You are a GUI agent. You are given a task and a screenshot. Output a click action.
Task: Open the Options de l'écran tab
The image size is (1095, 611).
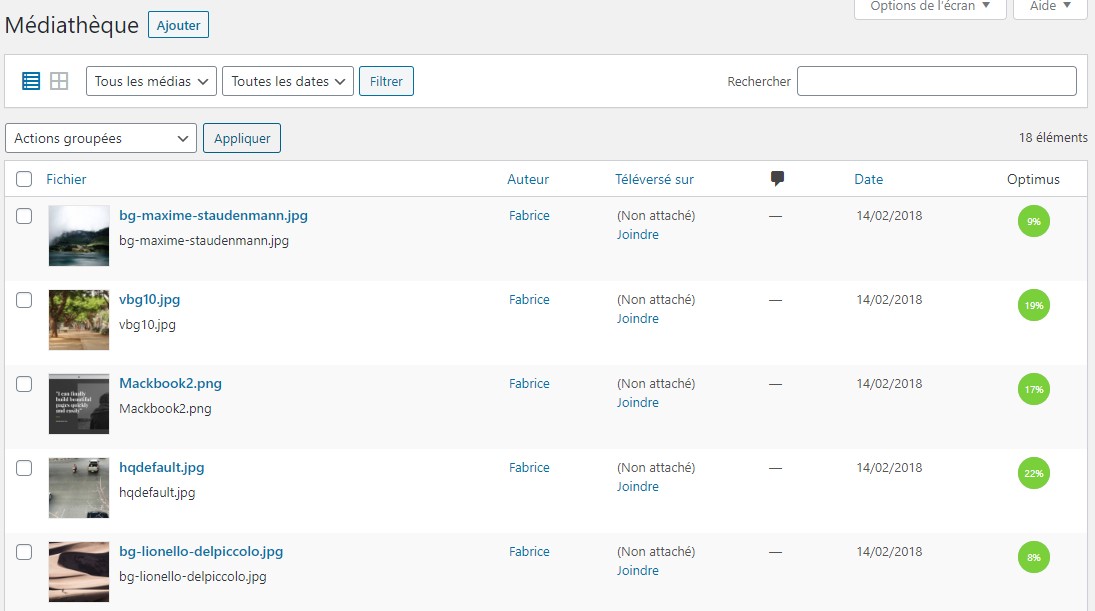[x=929, y=6]
